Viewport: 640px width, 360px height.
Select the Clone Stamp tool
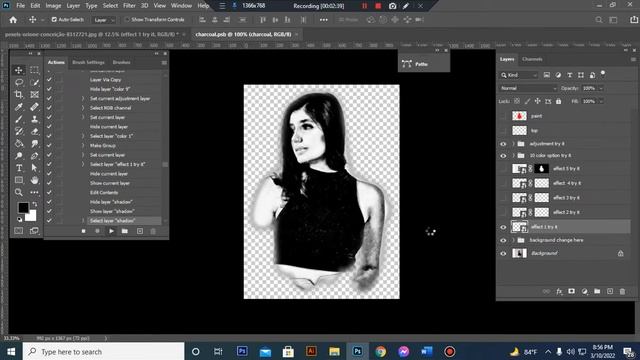click(34, 119)
